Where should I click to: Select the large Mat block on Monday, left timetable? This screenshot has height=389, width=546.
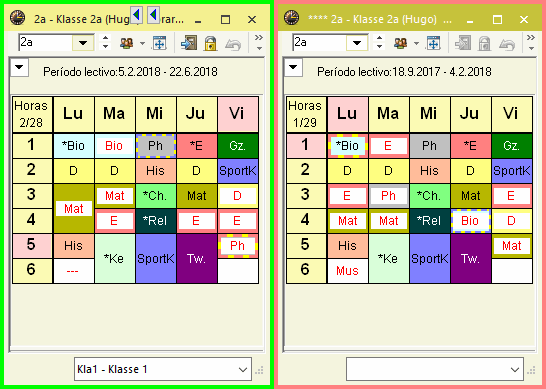(73, 208)
